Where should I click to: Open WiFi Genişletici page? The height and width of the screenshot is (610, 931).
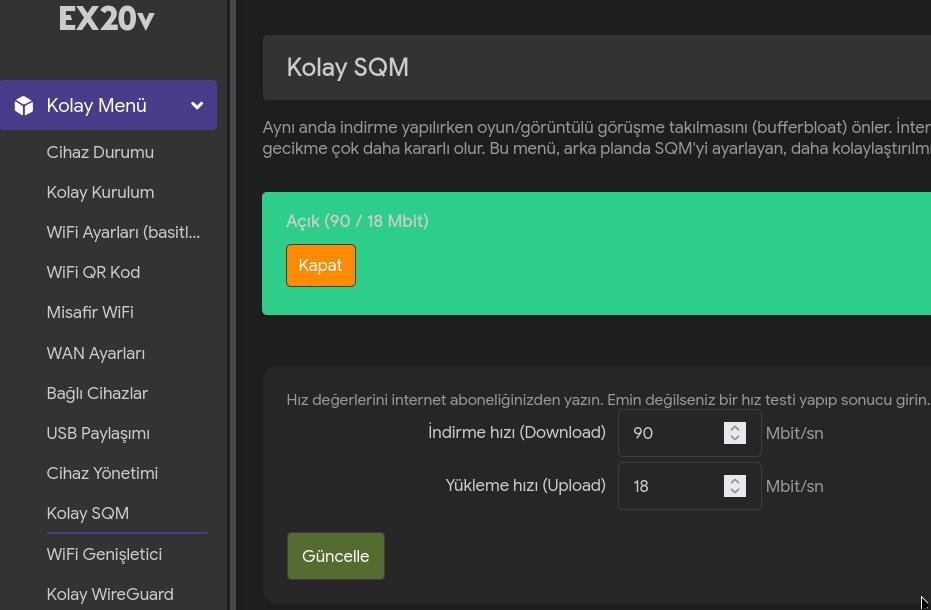104,554
